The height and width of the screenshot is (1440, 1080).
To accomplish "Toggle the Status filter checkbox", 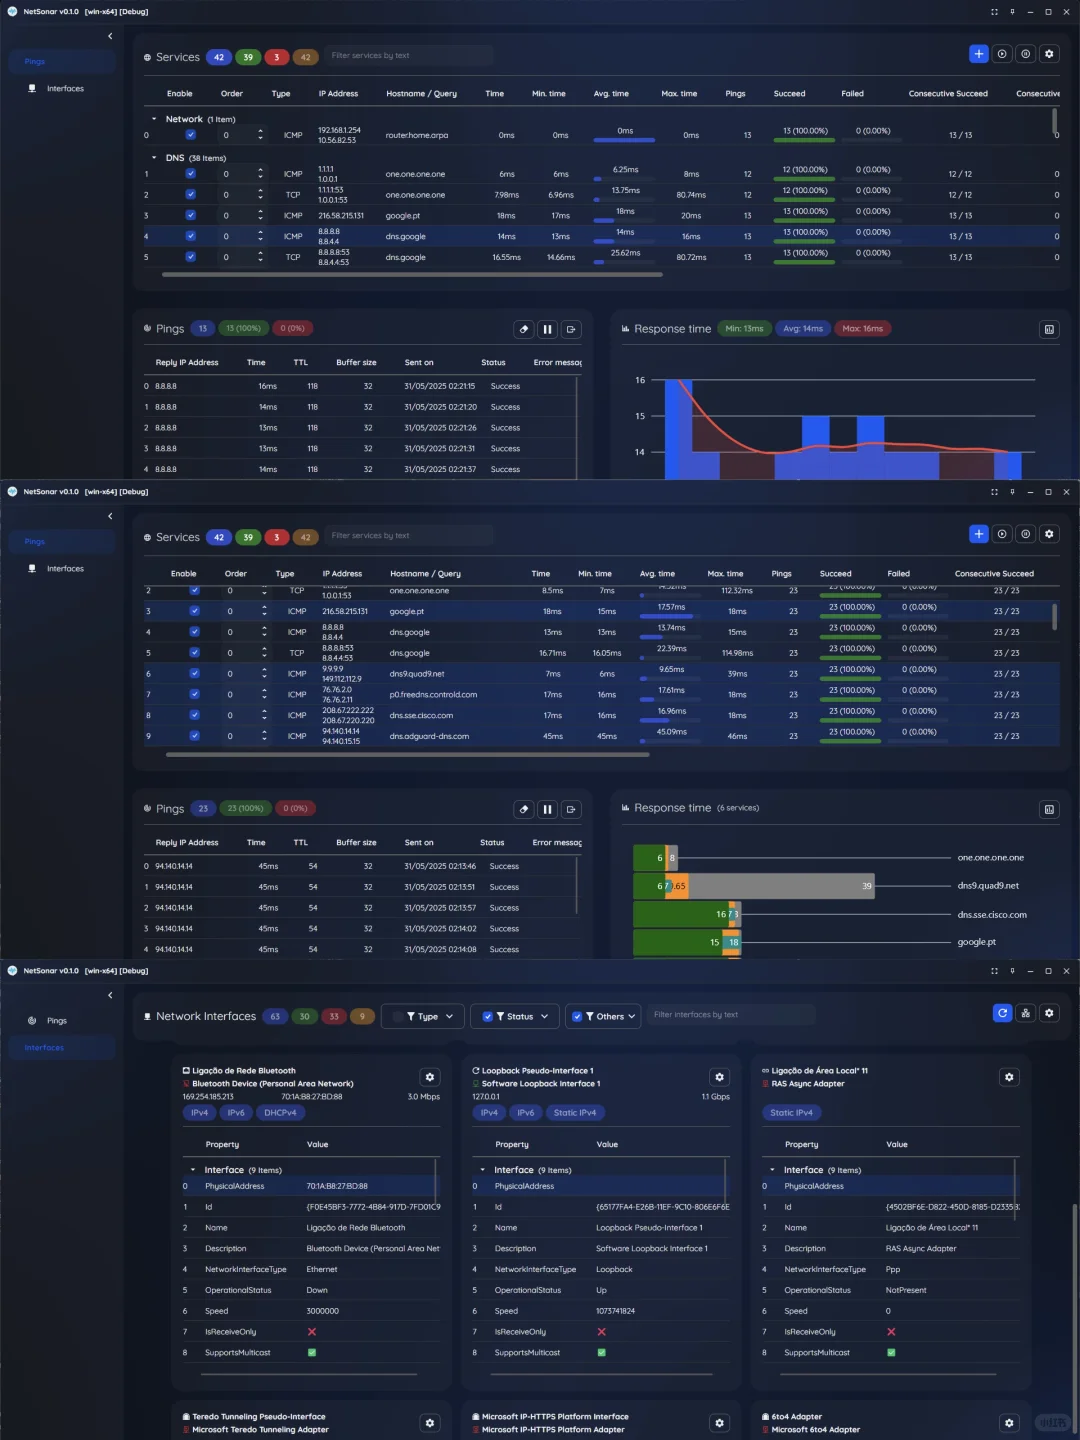I will point(488,1016).
